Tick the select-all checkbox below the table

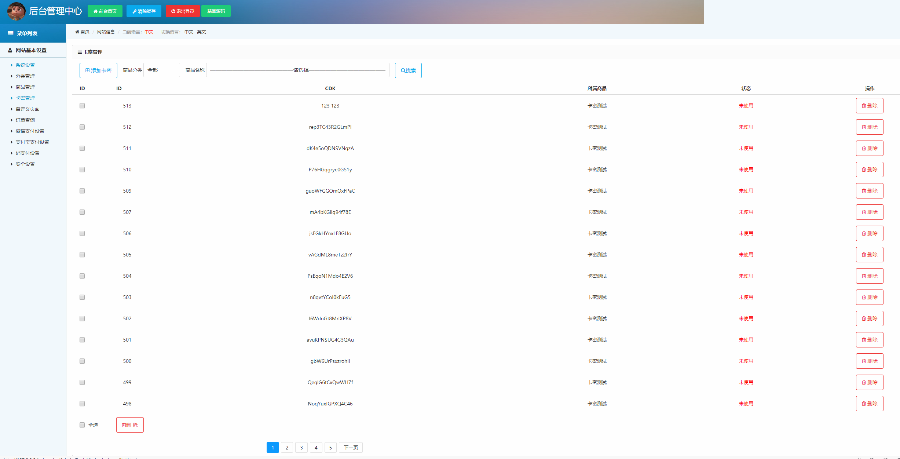coord(82,425)
